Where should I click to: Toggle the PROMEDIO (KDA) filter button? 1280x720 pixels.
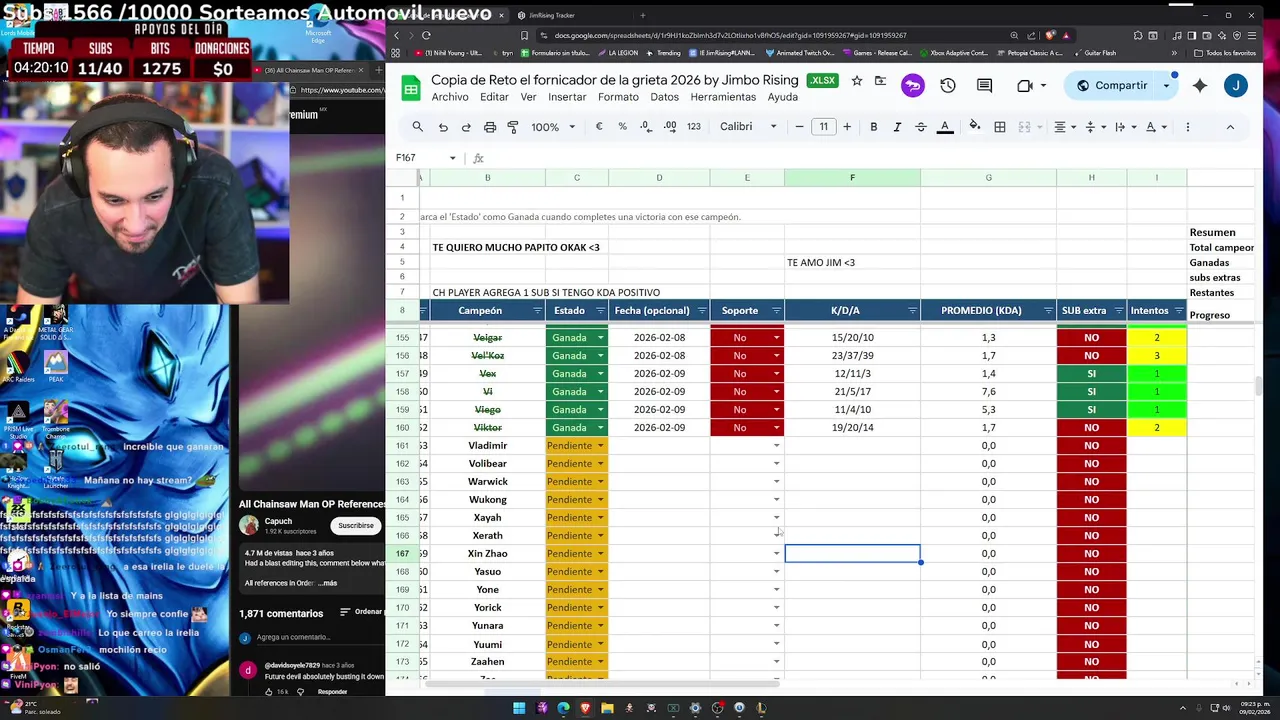tap(1048, 311)
